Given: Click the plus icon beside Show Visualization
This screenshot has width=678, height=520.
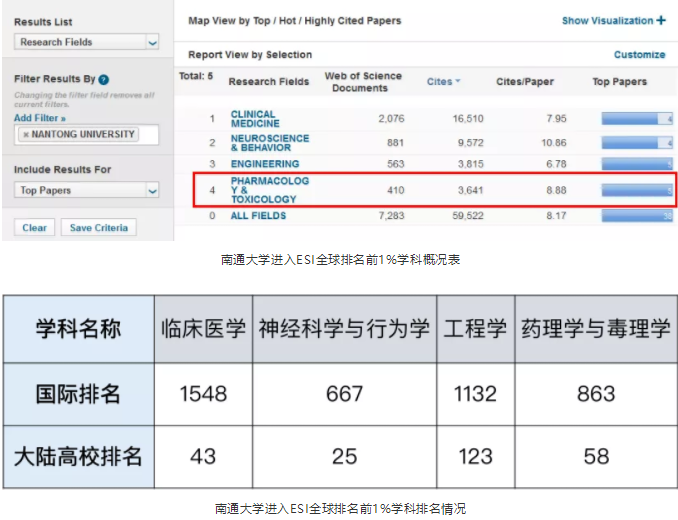Looking at the screenshot, I should (x=661, y=20).
